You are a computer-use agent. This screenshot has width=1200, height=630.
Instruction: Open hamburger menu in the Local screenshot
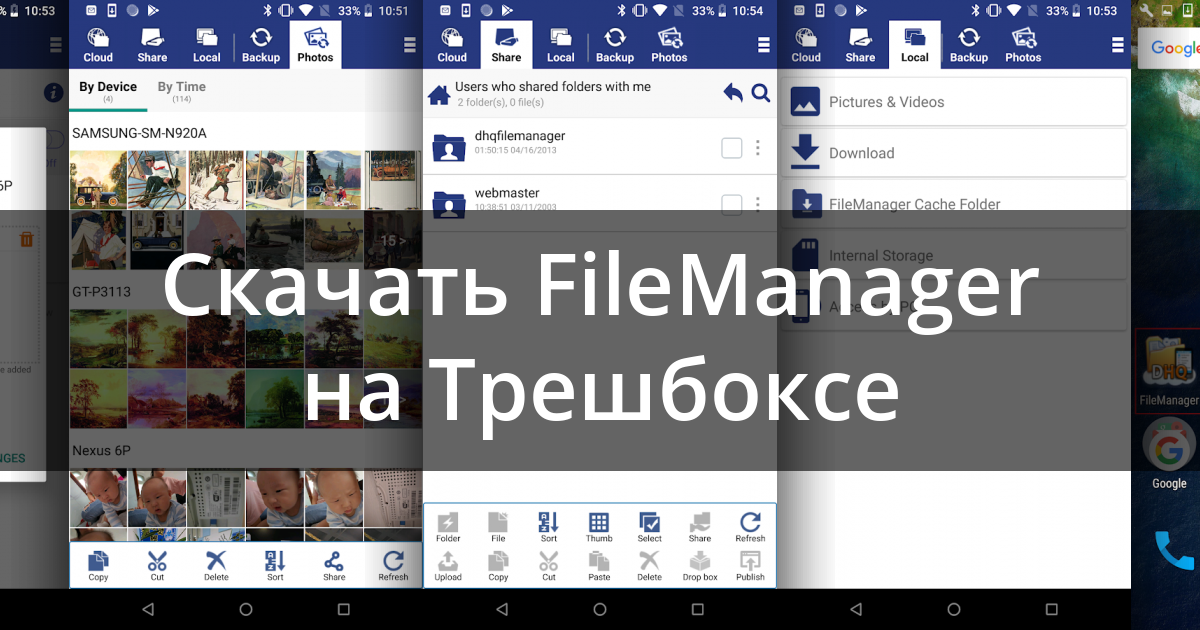(x=1118, y=45)
